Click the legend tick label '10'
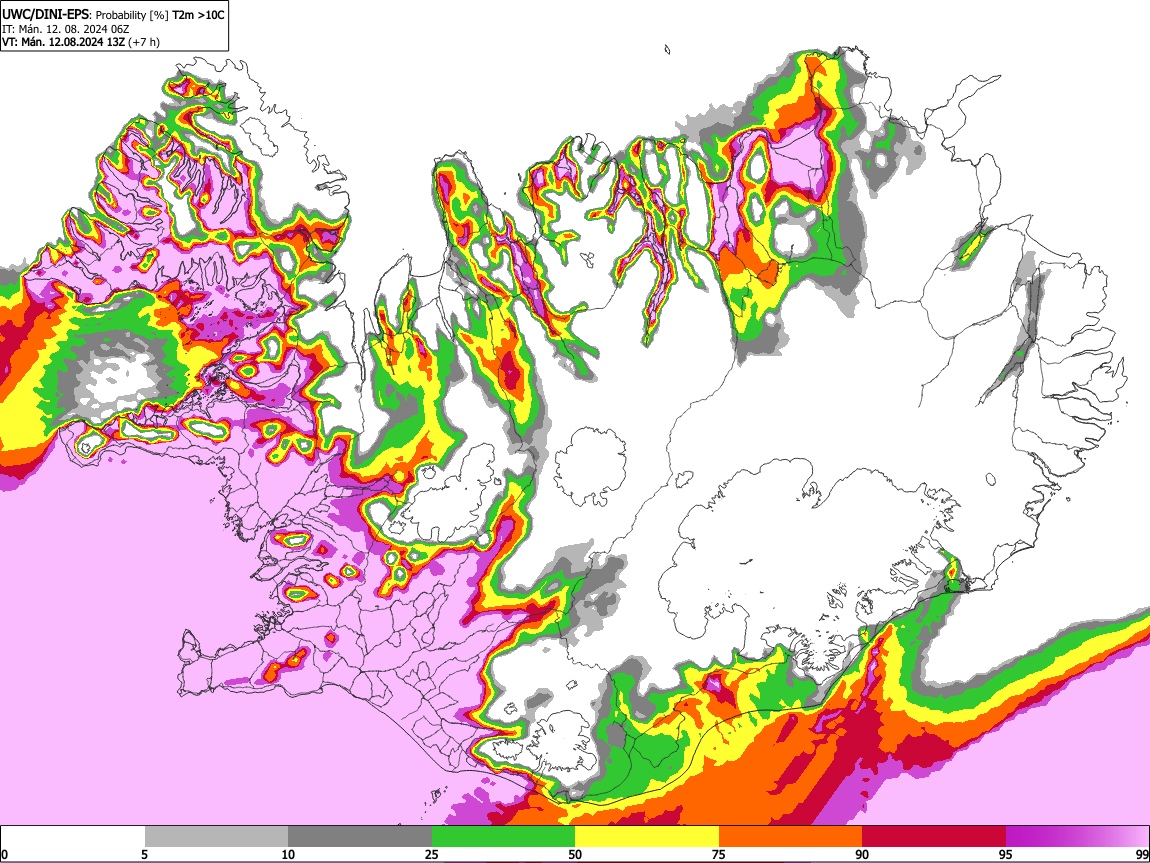 click(x=288, y=854)
